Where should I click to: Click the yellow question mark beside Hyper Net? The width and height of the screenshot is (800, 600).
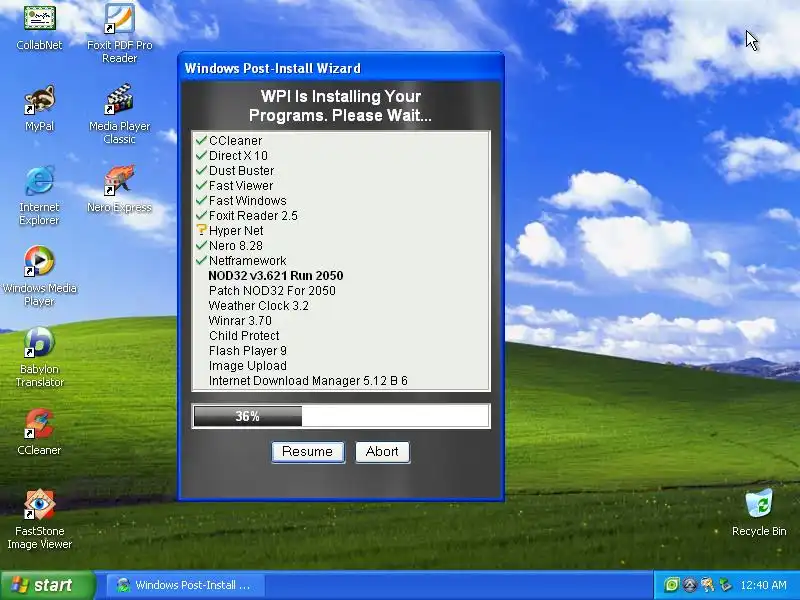click(x=201, y=230)
